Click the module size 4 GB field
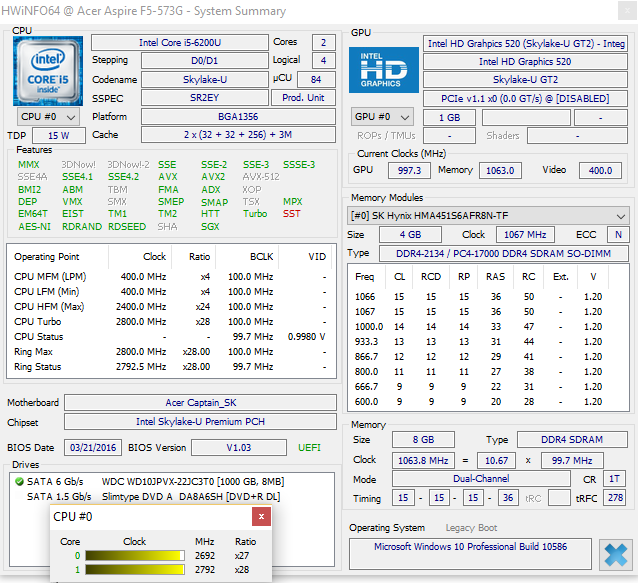 410,235
